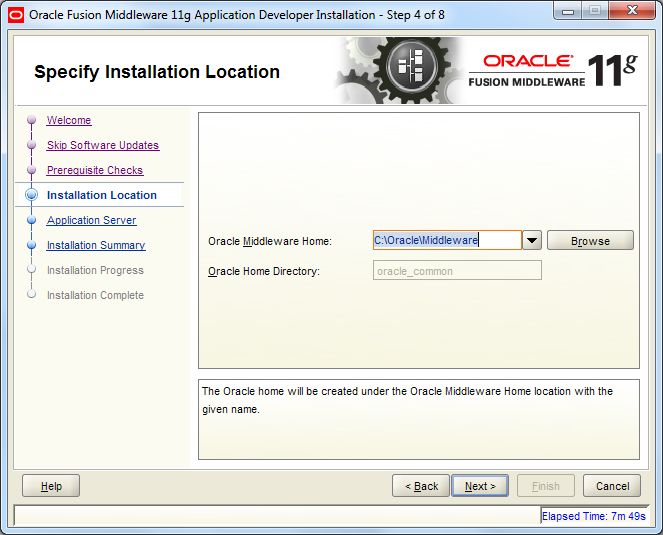This screenshot has width=663, height=535.
Task: Click the Installation Progress bullet icon
Action: (31, 269)
